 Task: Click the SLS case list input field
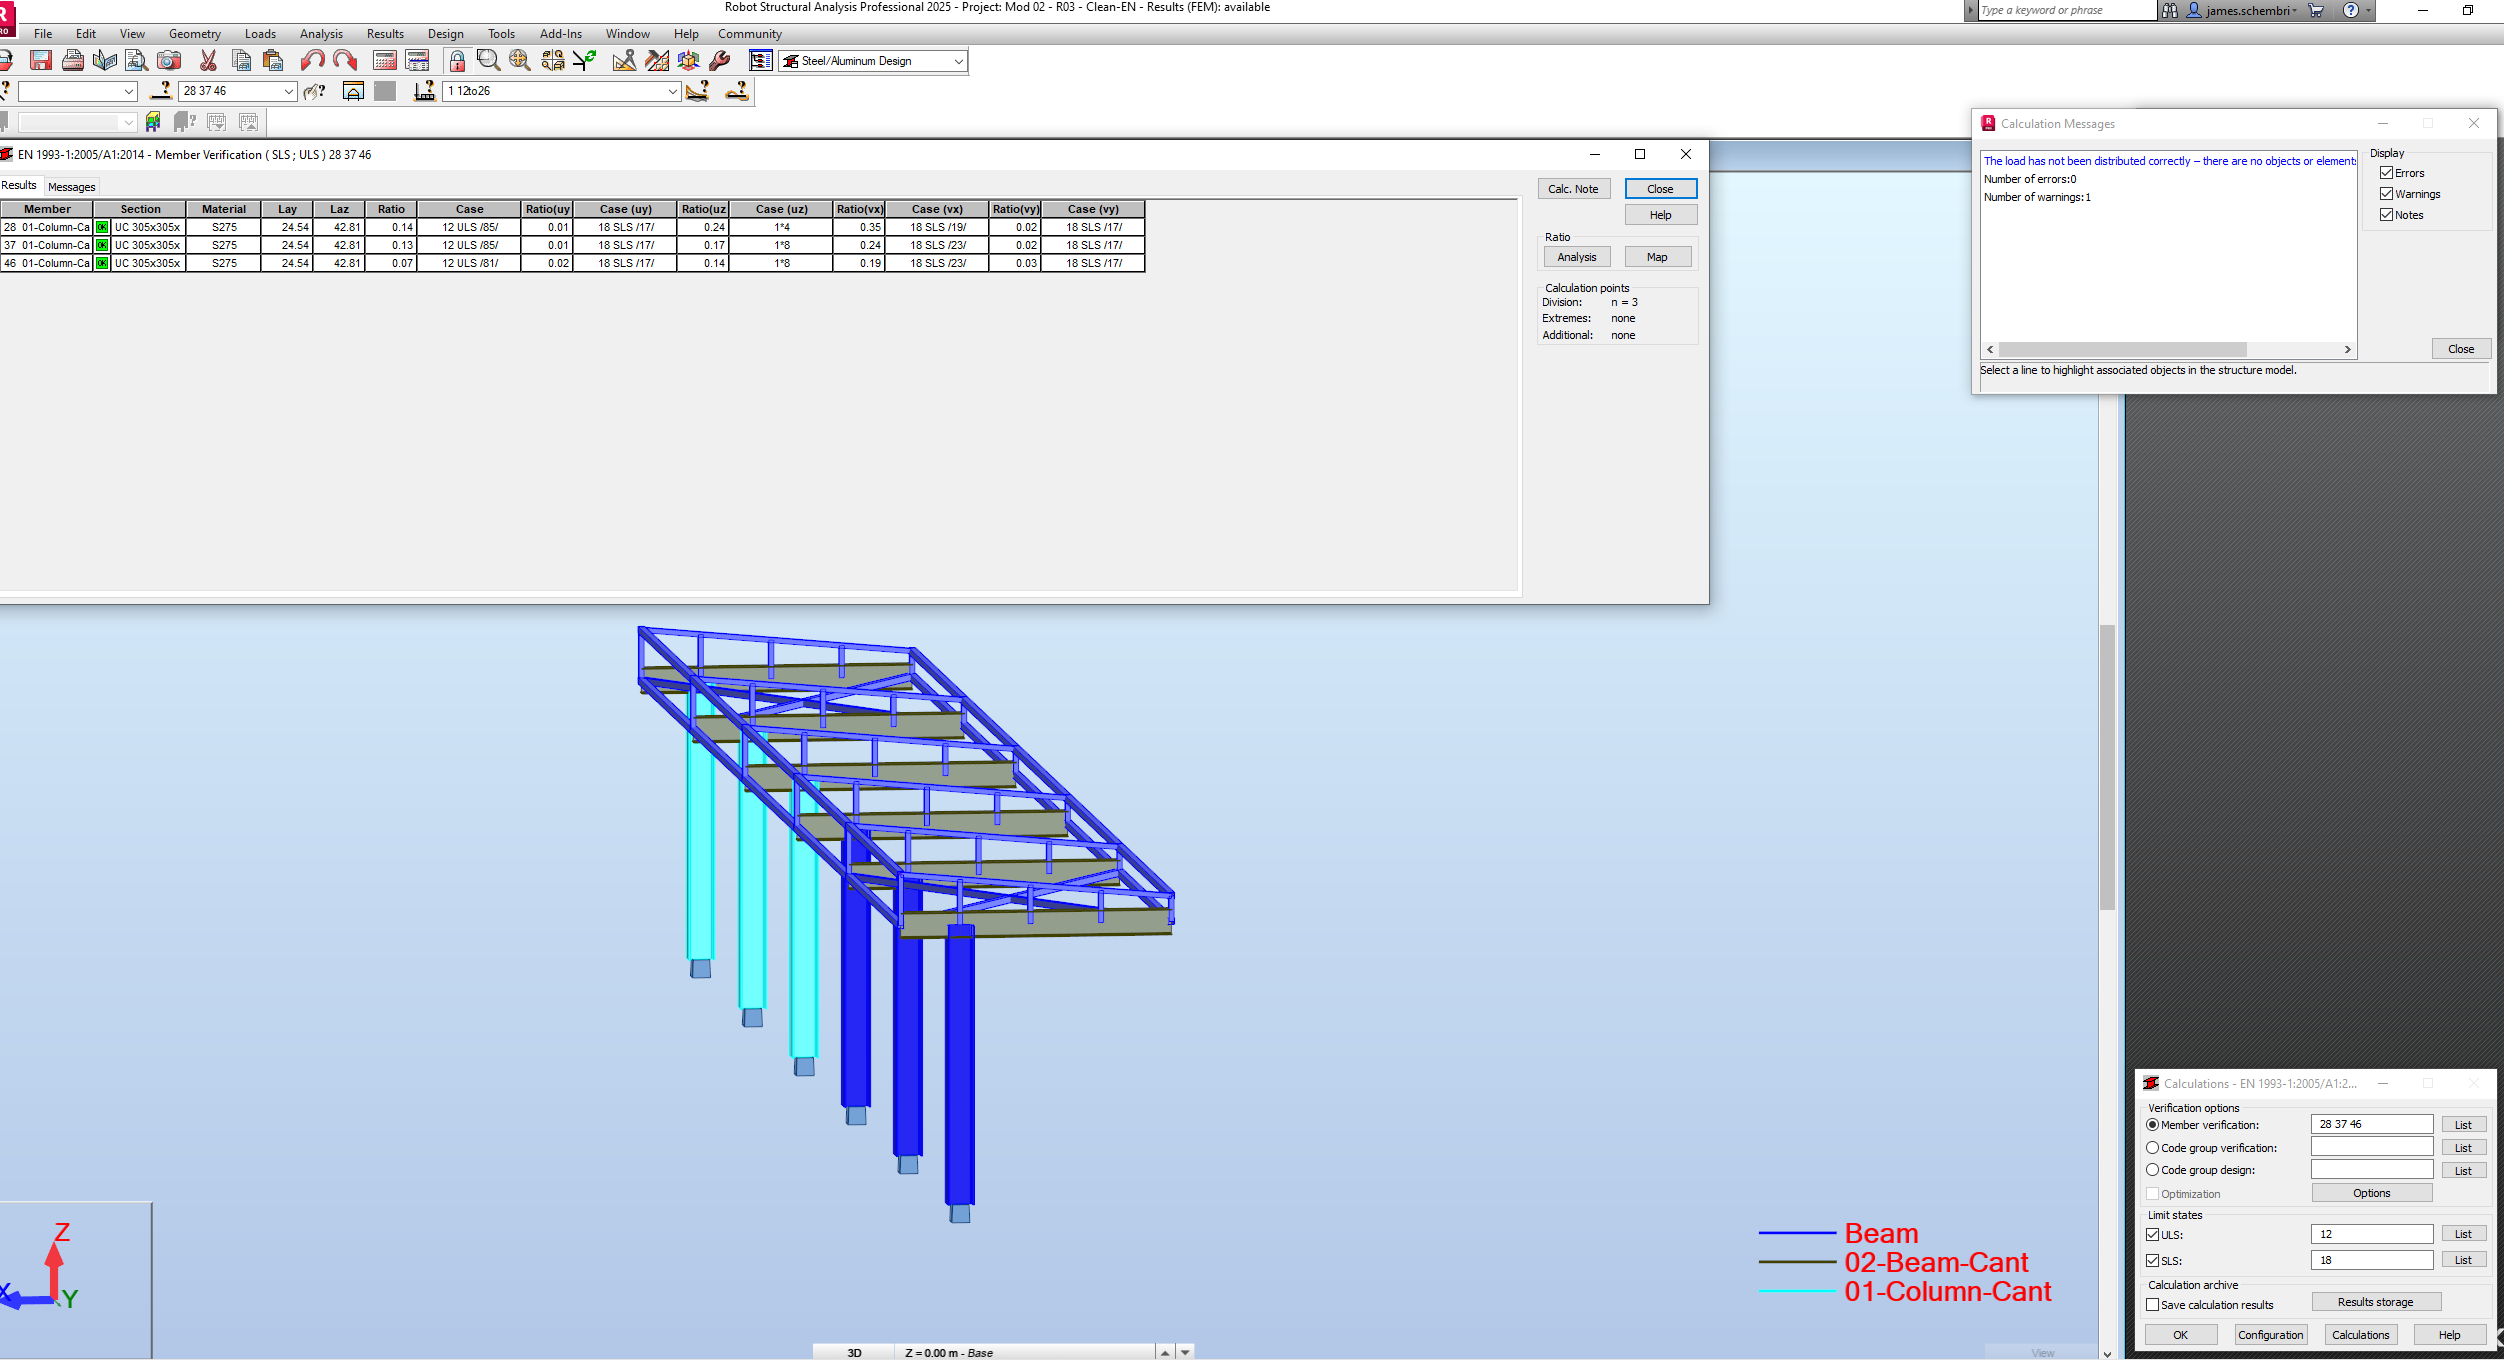2371,1261
